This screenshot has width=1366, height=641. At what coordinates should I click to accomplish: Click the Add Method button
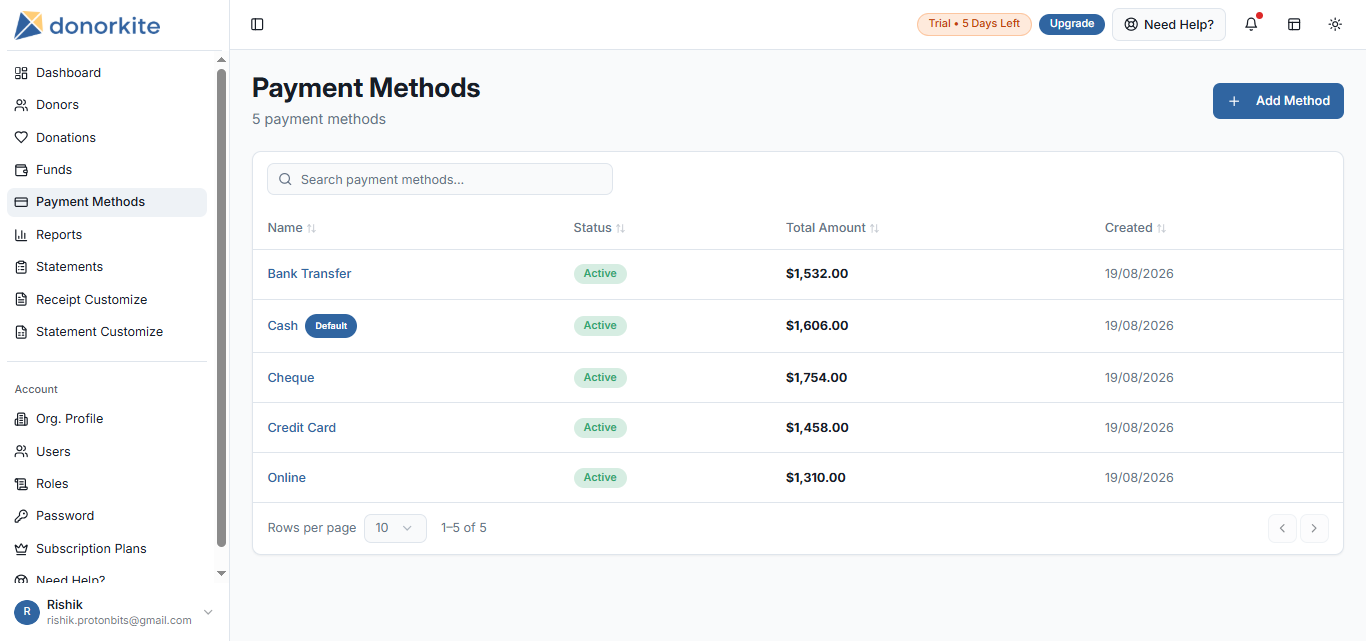pos(1278,101)
